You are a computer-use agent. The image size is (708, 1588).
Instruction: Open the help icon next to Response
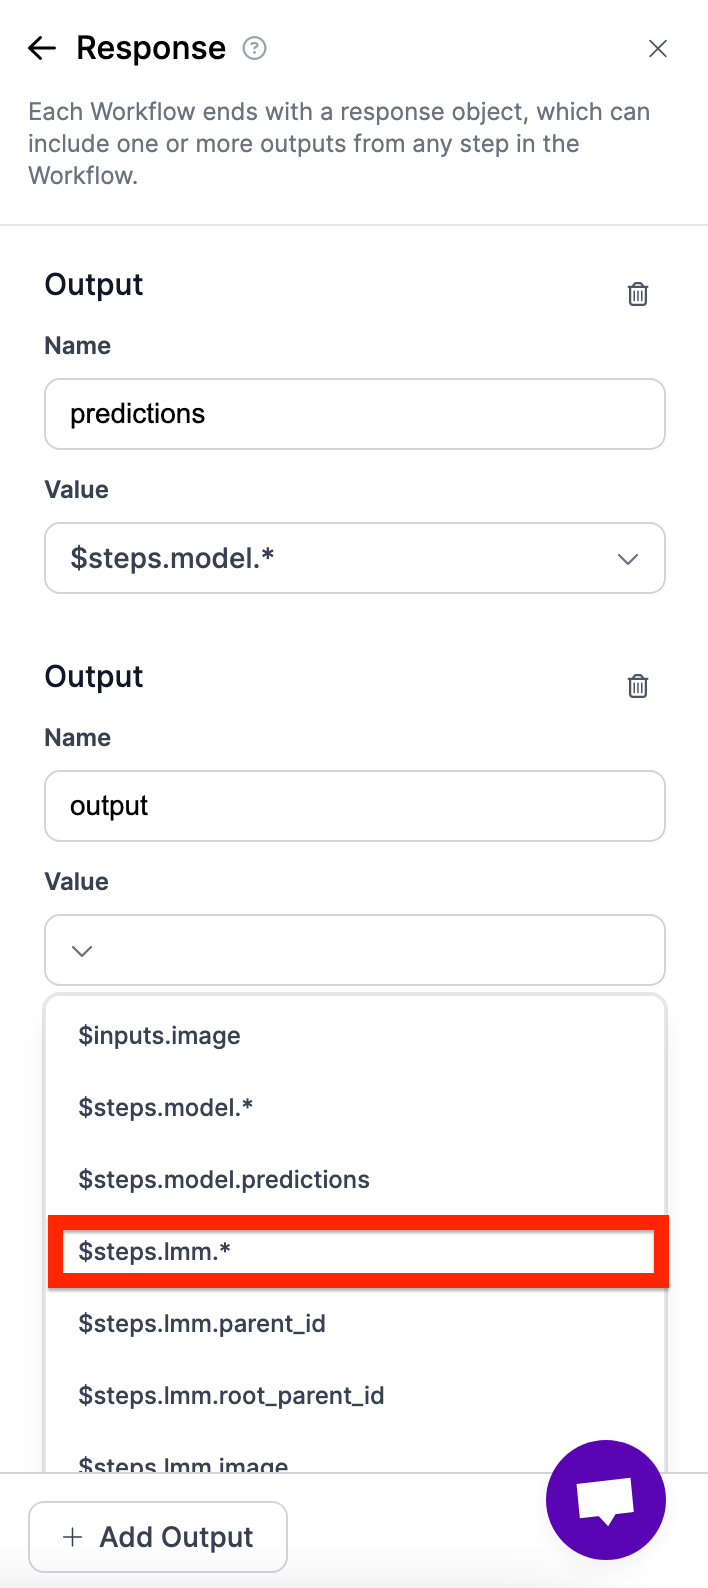click(255, 48)
